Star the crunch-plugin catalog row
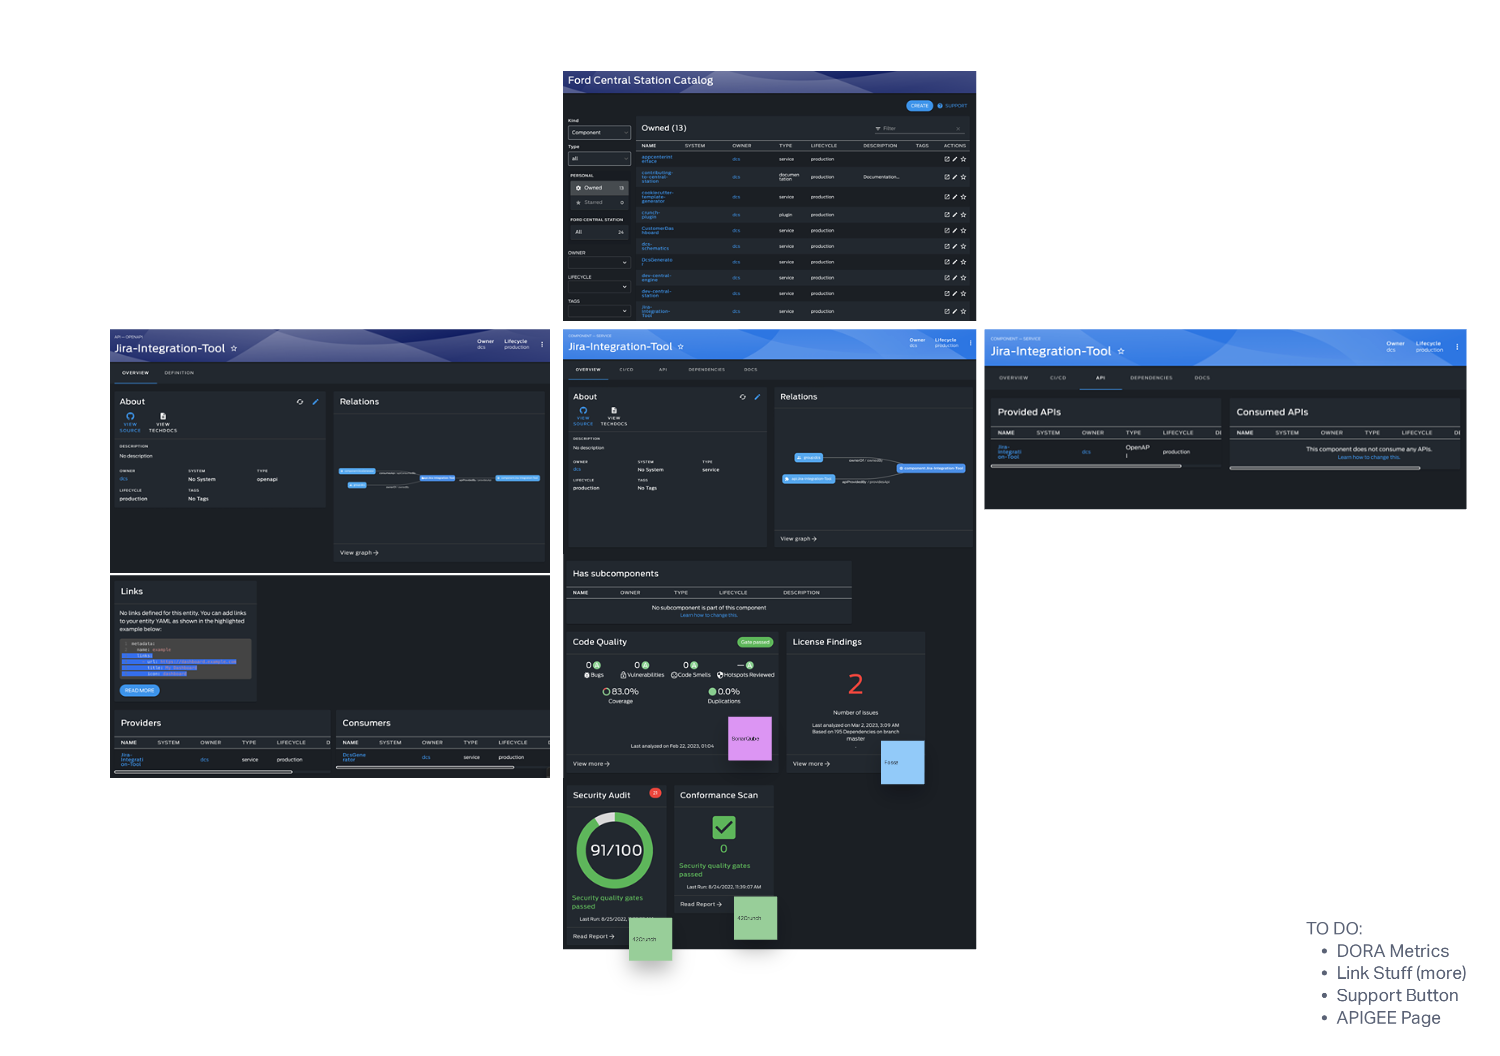1500x1056 pixels. (963, 214)
